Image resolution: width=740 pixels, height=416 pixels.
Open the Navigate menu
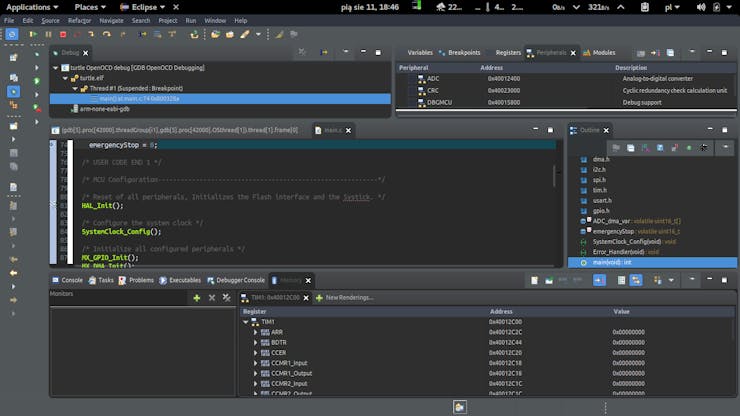coord(111,21)
